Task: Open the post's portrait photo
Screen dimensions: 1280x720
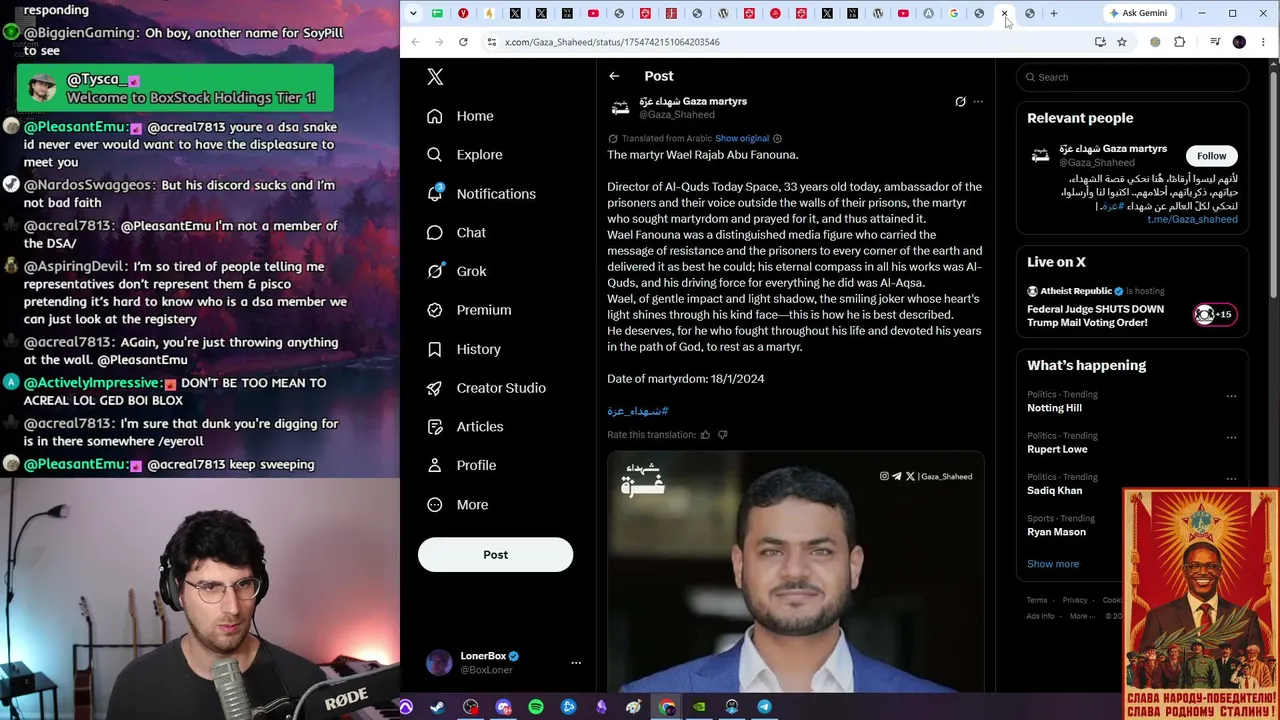Action: [796, 571]
